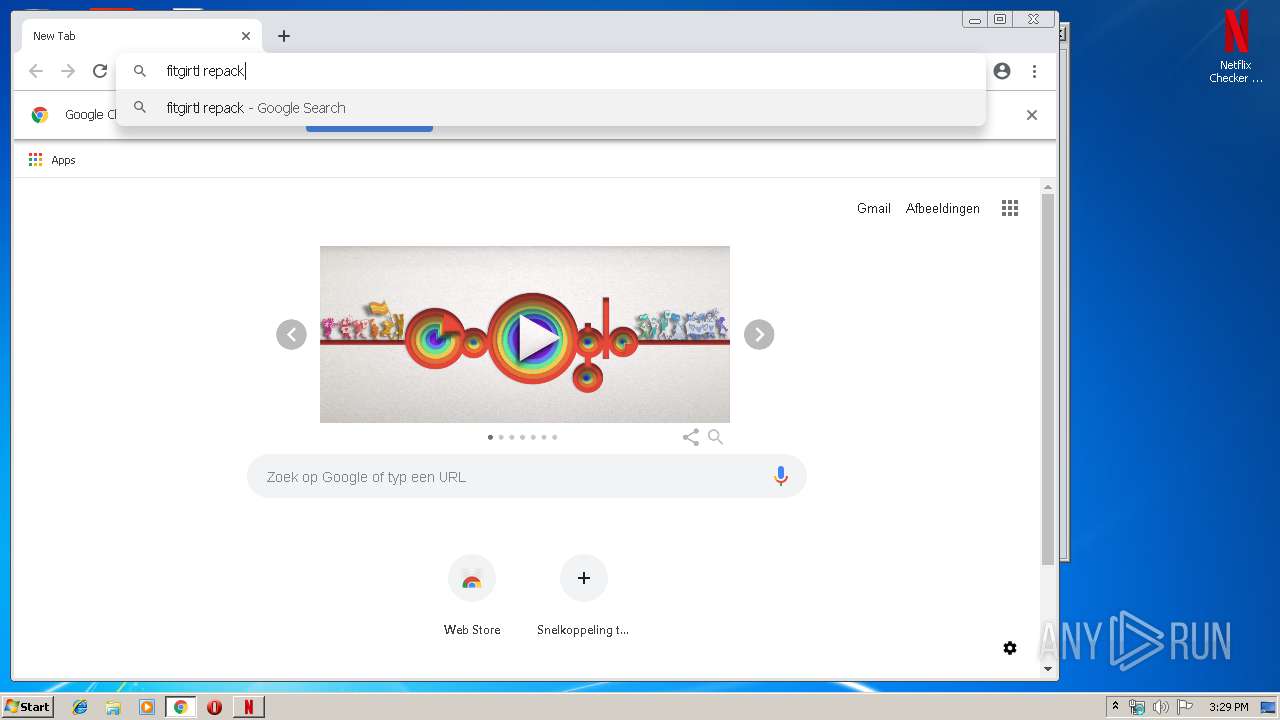Open a new tab with plus button

pyautogui.click(x=284, y=36)
